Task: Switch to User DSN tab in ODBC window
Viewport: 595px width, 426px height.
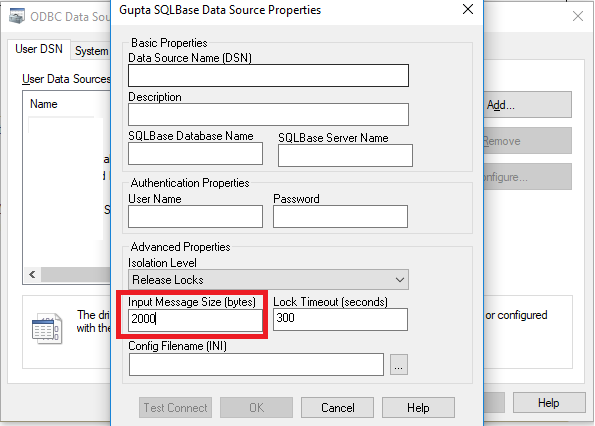Action: [39, 49]
